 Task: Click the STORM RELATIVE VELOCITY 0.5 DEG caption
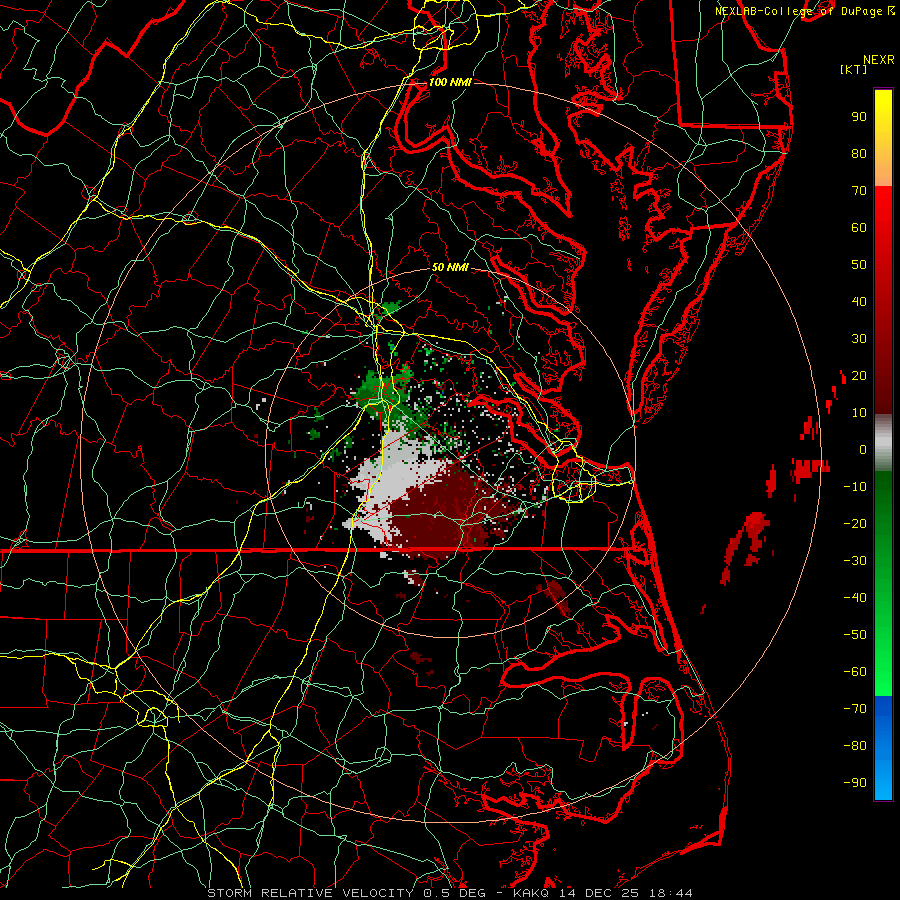[x=346, y=893]
